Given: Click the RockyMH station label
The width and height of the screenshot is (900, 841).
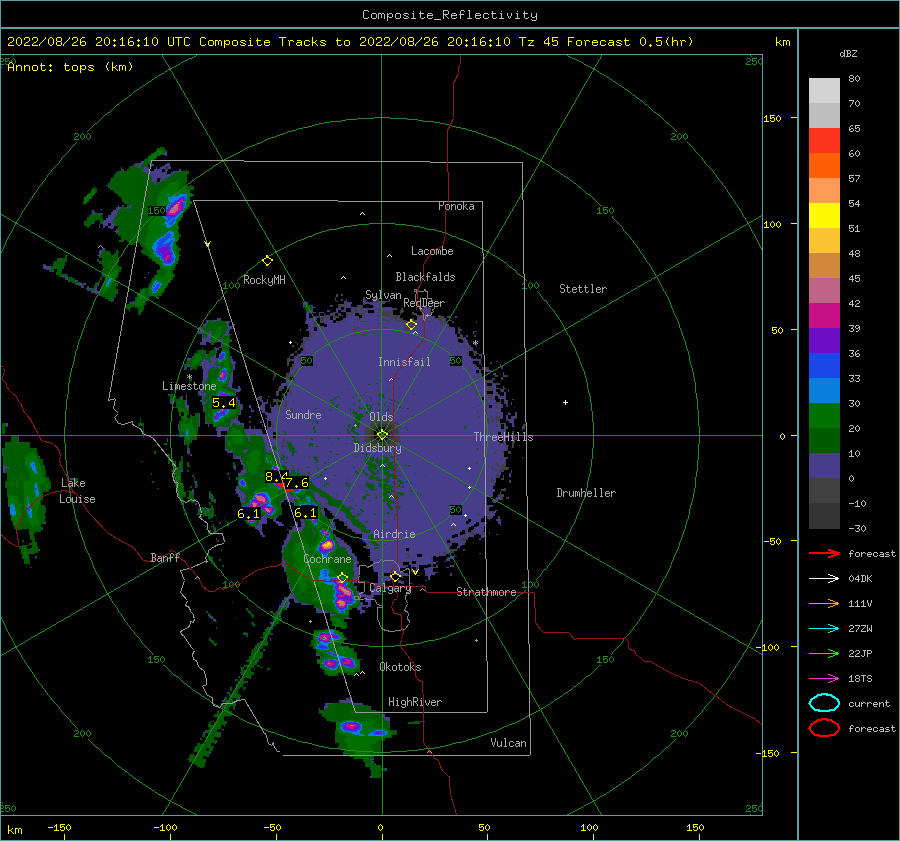Looking at the screenshot, I should tap(264, 280).
